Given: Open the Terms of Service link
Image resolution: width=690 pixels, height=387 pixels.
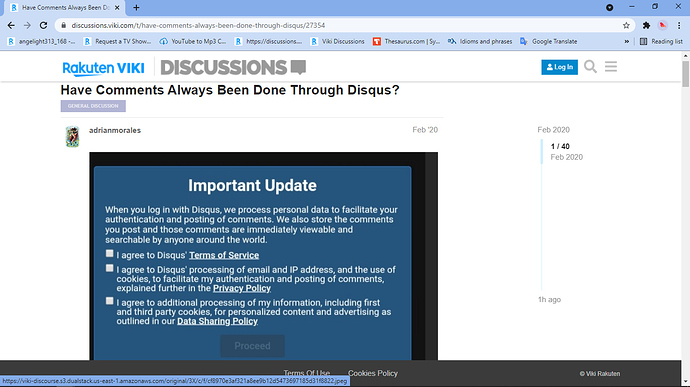Looking at the screenshot, I should (224, 255).
